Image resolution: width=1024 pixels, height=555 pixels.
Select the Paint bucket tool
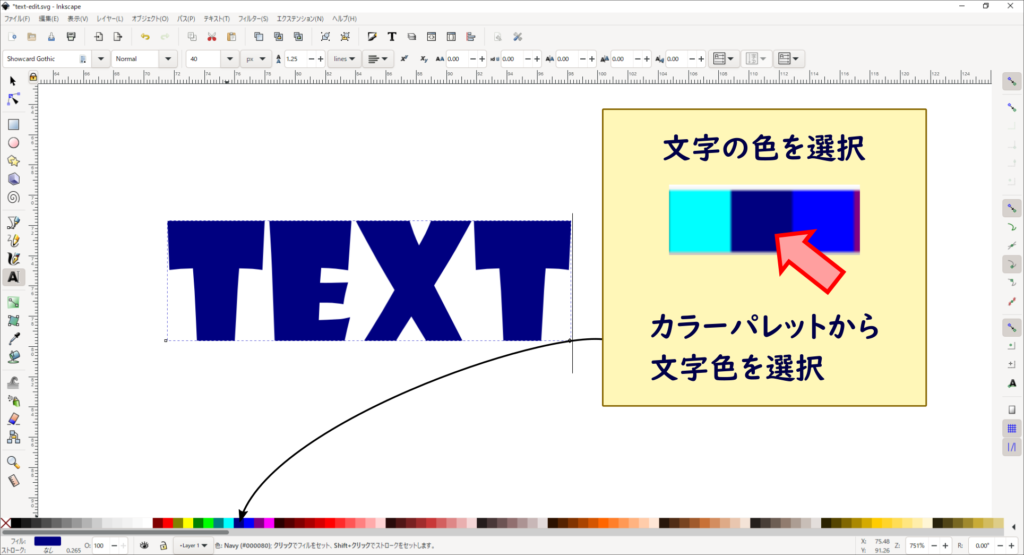click(13, 357)
